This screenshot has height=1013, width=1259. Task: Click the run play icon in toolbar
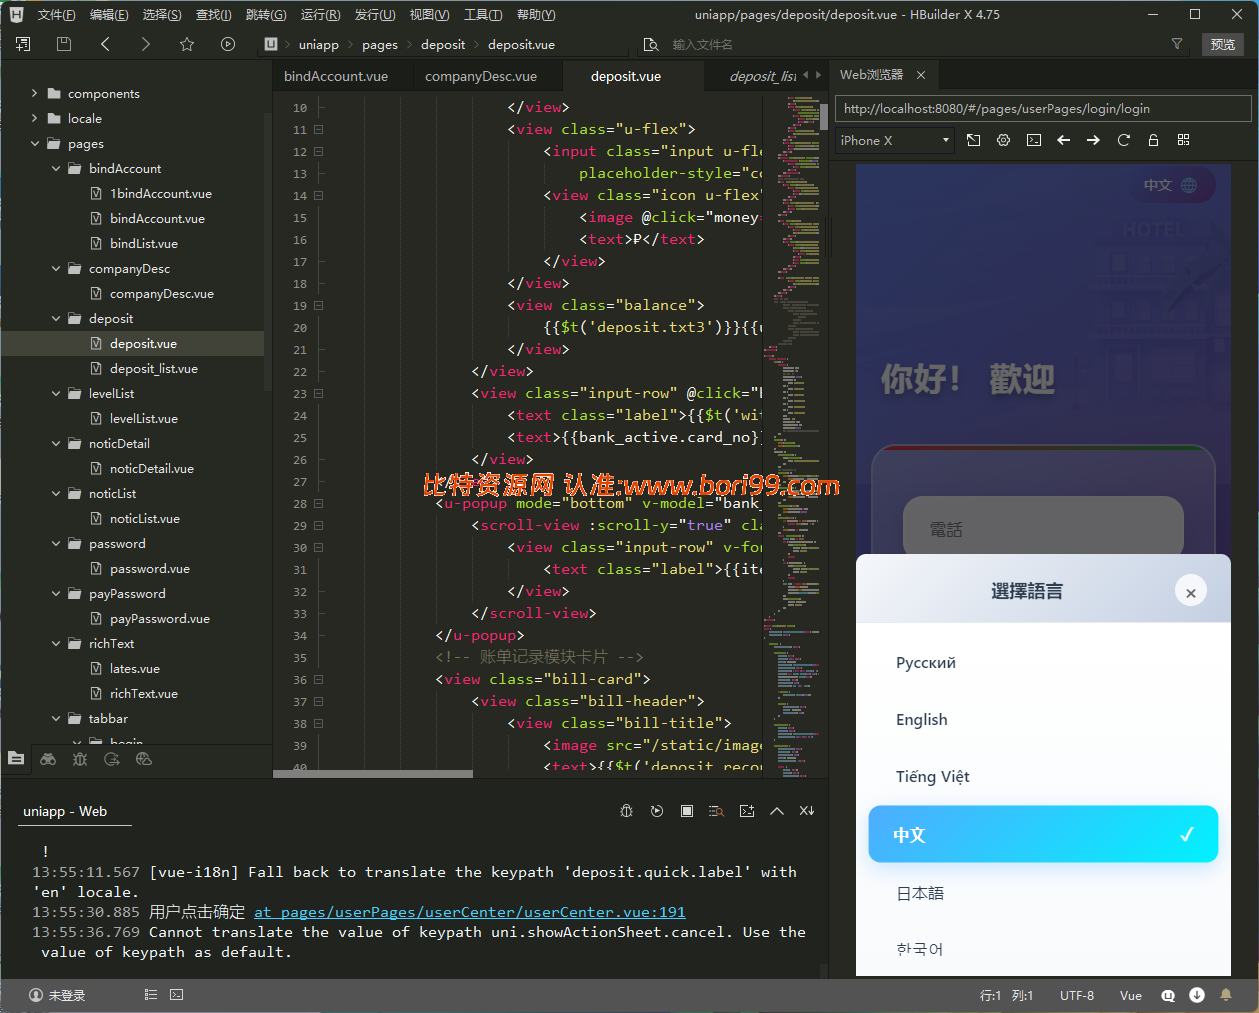pyautogui.click(x=228, y=44)
